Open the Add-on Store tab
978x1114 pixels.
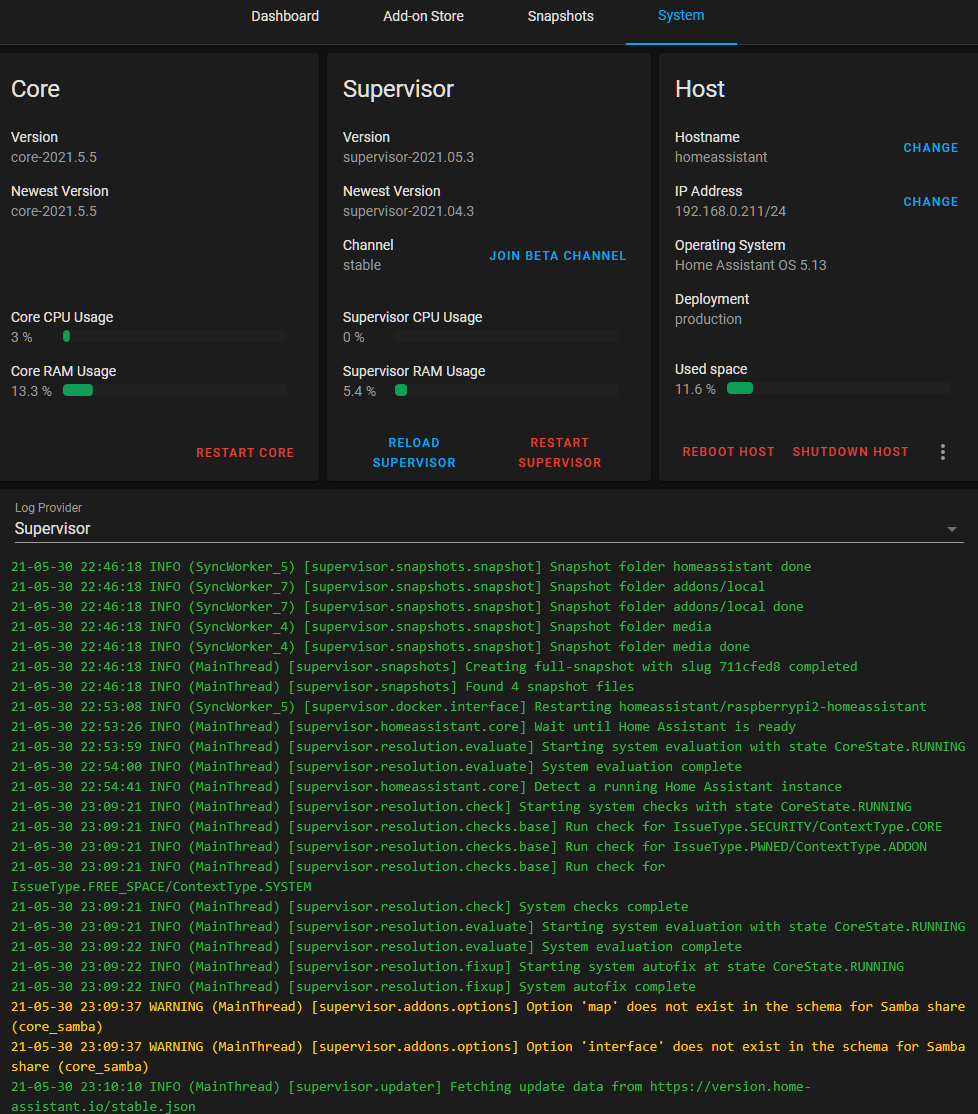pos(423,16)
